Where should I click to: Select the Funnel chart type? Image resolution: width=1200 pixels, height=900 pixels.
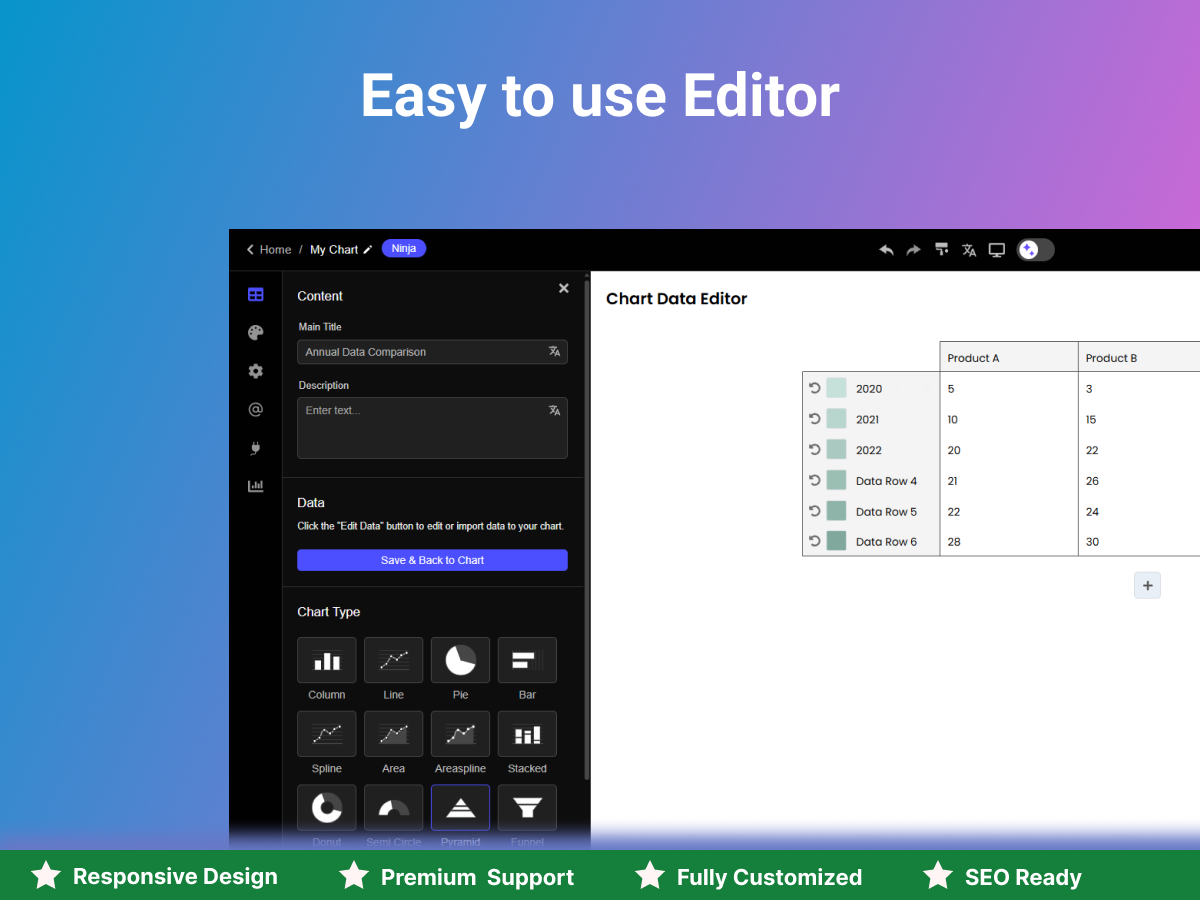[x=527, y=808]
